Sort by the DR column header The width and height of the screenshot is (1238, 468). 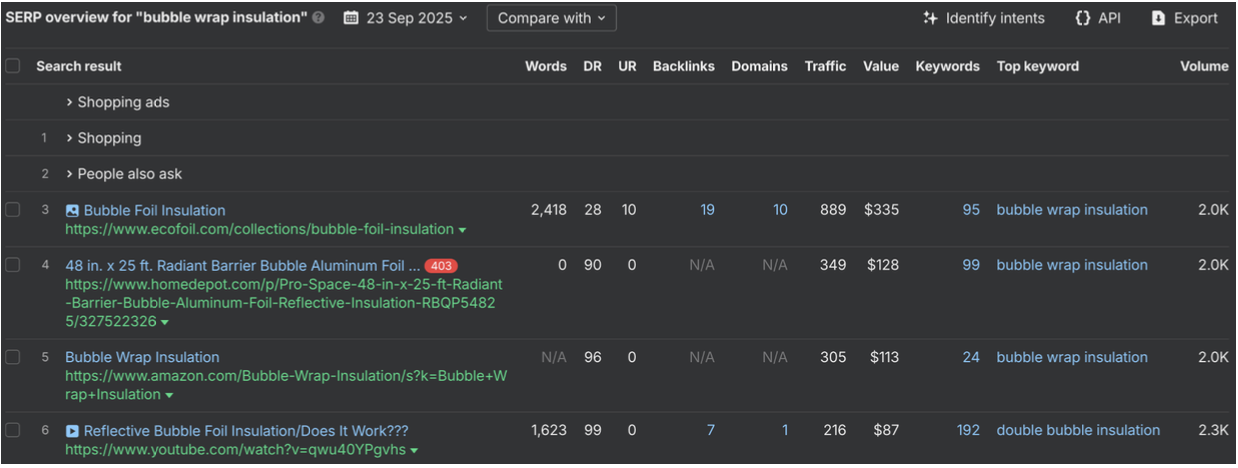pos(593,66)
